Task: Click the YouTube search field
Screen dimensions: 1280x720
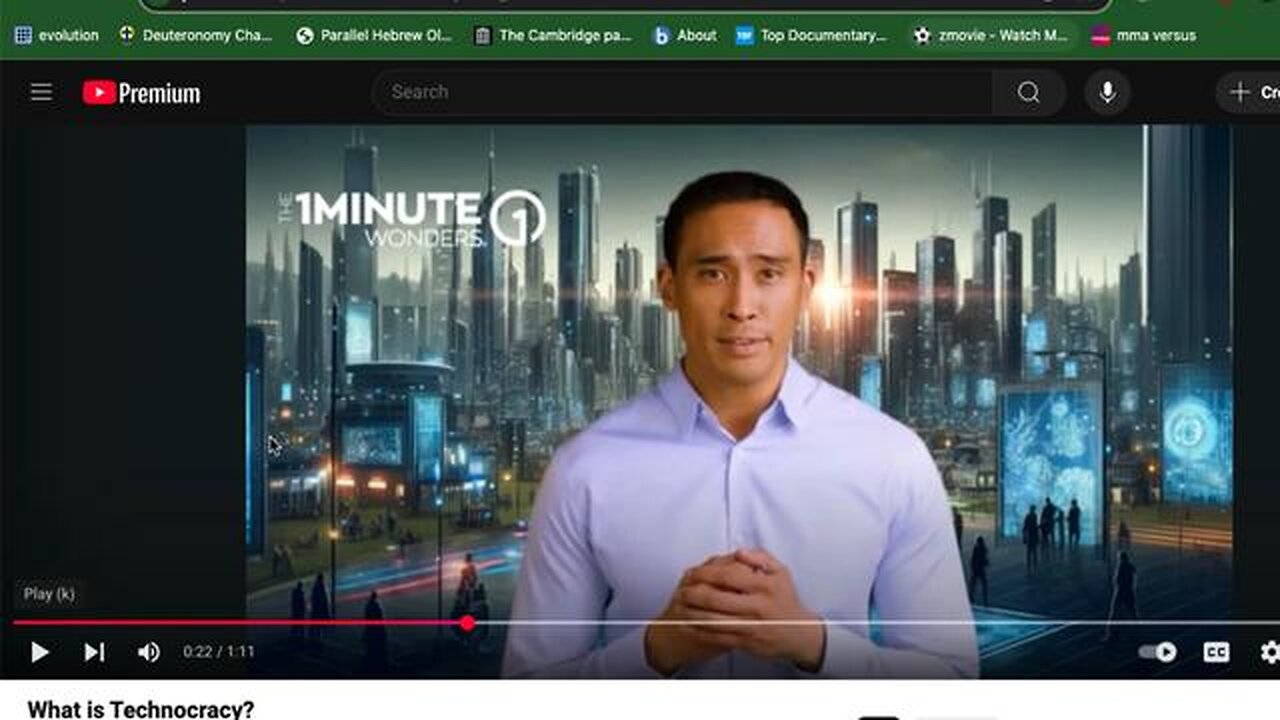Action: pos(682,92)
